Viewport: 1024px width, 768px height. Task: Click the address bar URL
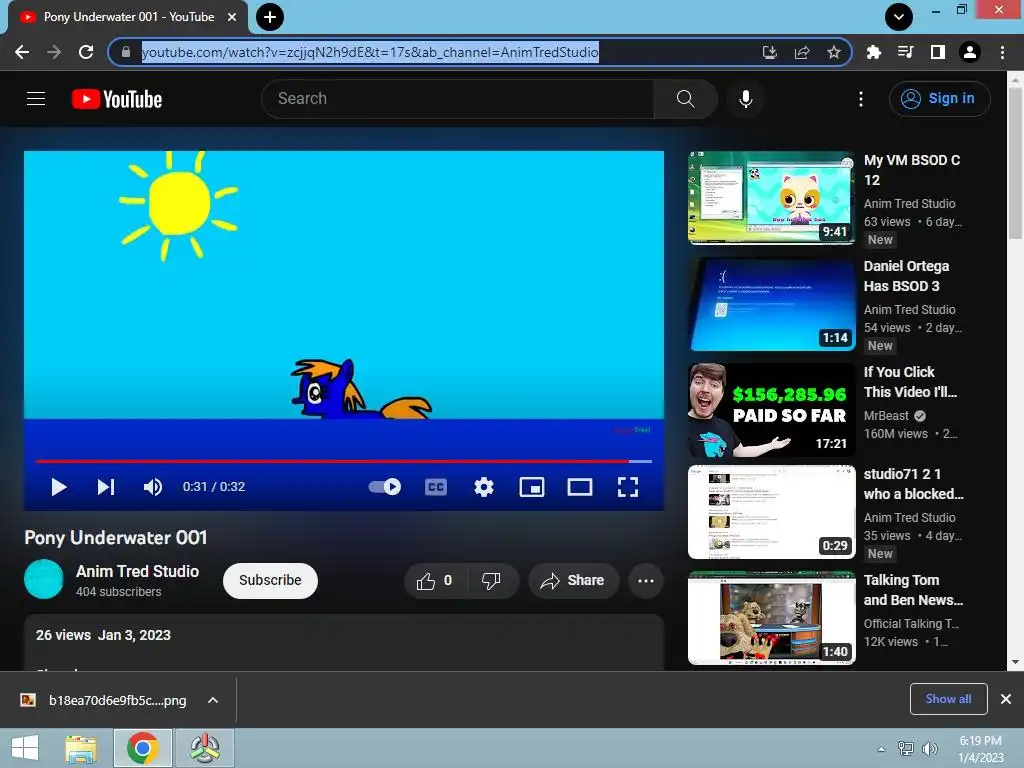click(x=370, y=52)
